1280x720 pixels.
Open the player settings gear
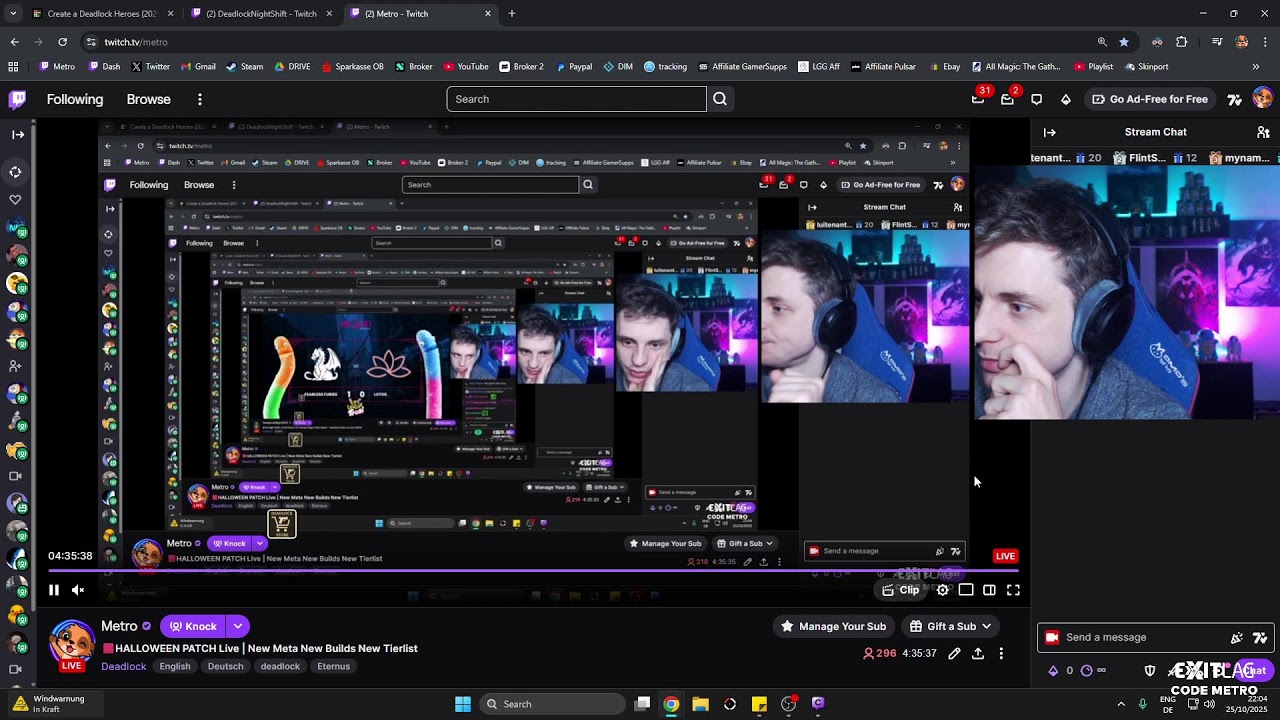click(942, 590)
